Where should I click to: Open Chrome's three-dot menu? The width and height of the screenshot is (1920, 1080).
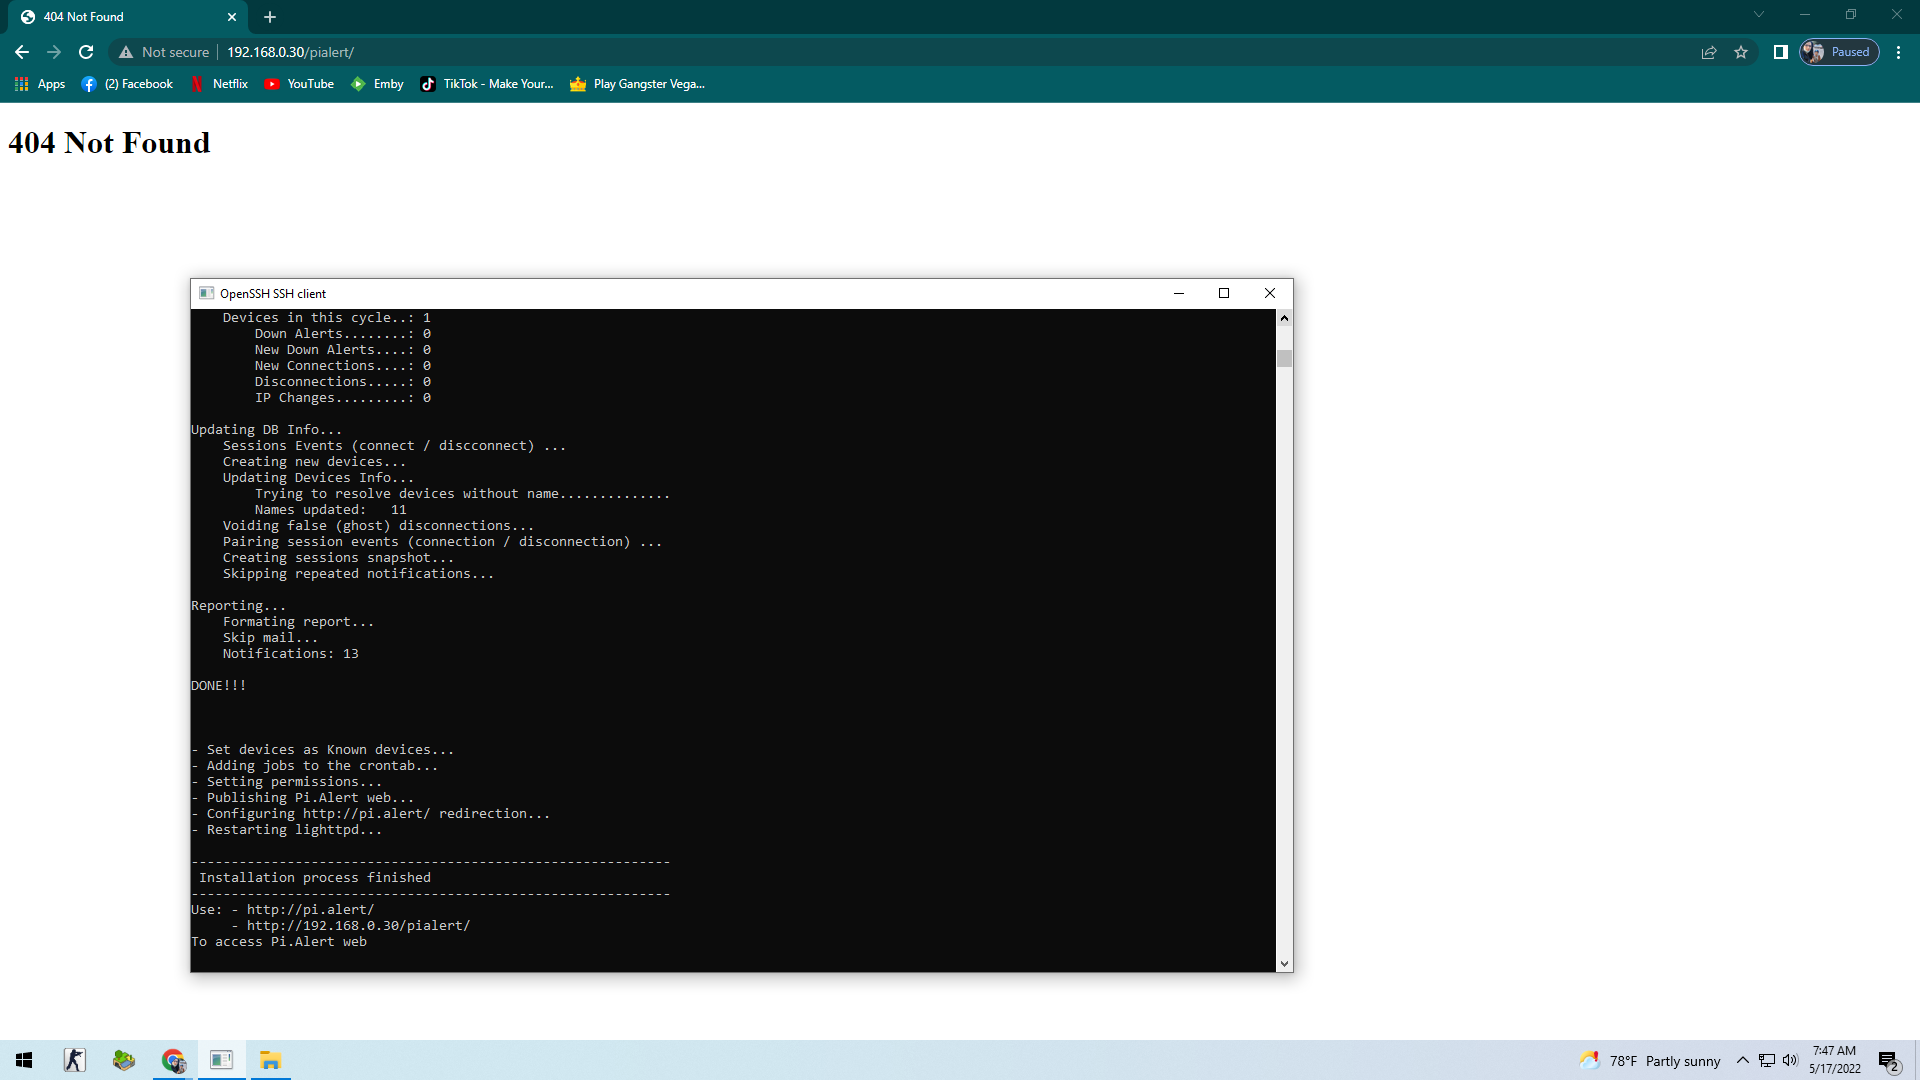(x=1898, y=52)
